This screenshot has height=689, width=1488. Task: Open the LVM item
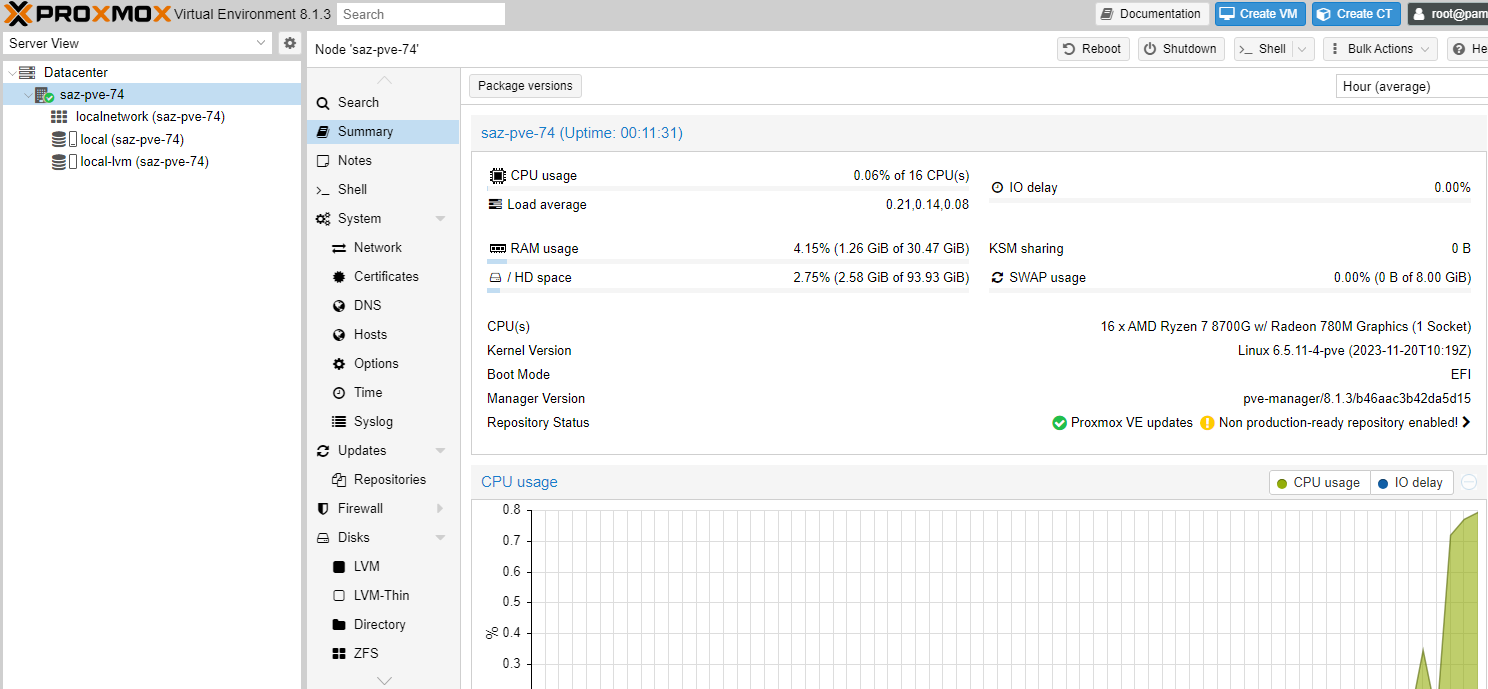pyautogui.click(x=383, y=566)
